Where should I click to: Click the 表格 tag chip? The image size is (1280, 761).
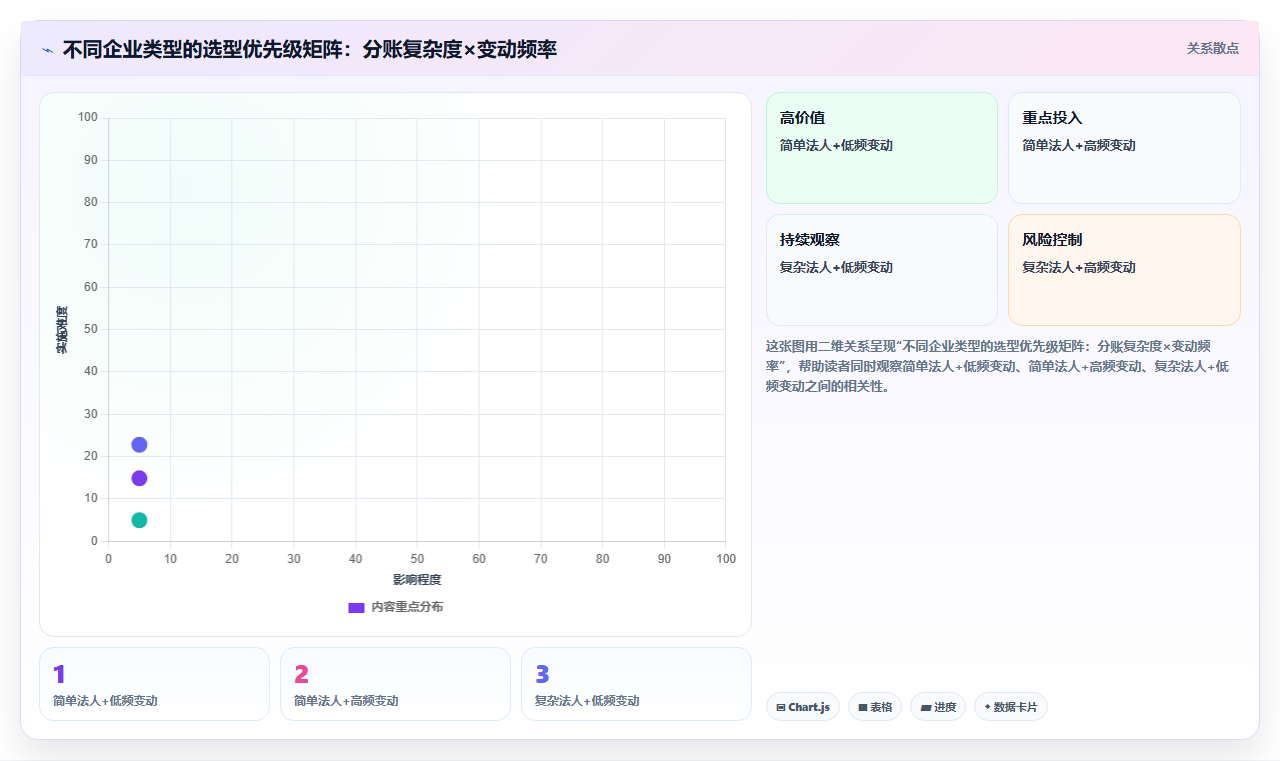(875, 707)
